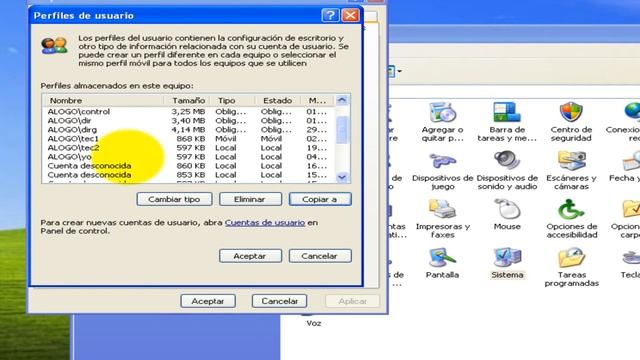Screen dimensions: 640x360
Task: Click Aceptar in the system properties window
Action: 208,301
